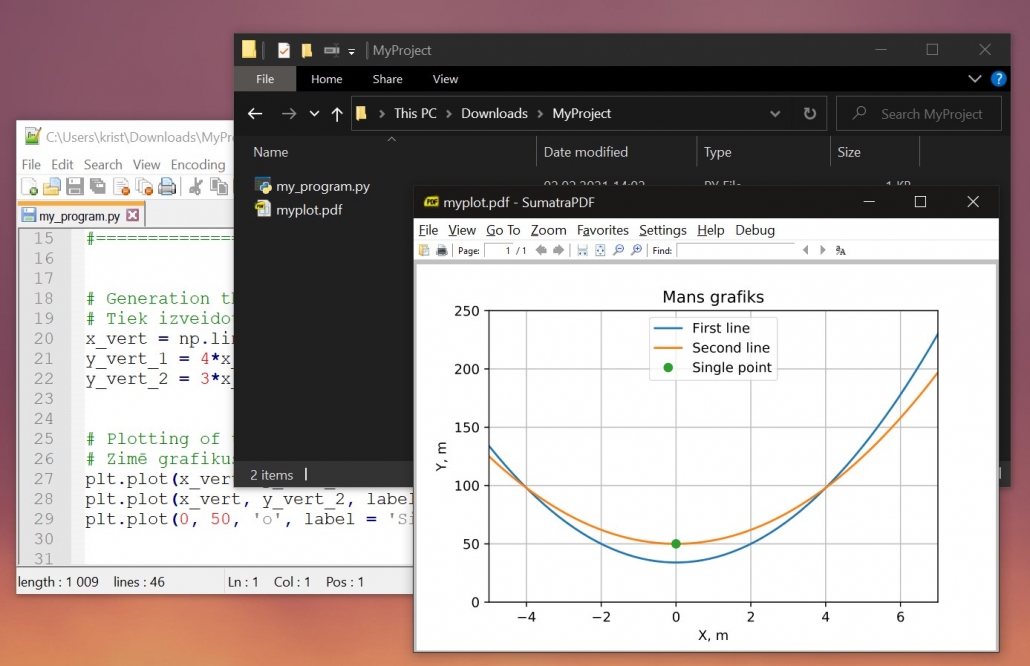Open the View ribbon tab in Explorer
The image size is (1030, 666).
tap(445, 79)
